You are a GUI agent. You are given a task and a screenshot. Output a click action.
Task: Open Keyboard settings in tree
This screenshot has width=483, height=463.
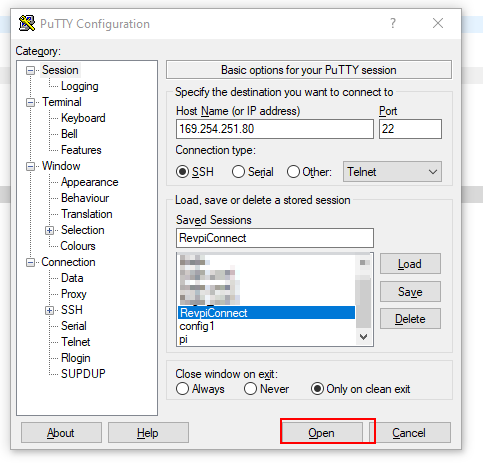click(83, 118)
